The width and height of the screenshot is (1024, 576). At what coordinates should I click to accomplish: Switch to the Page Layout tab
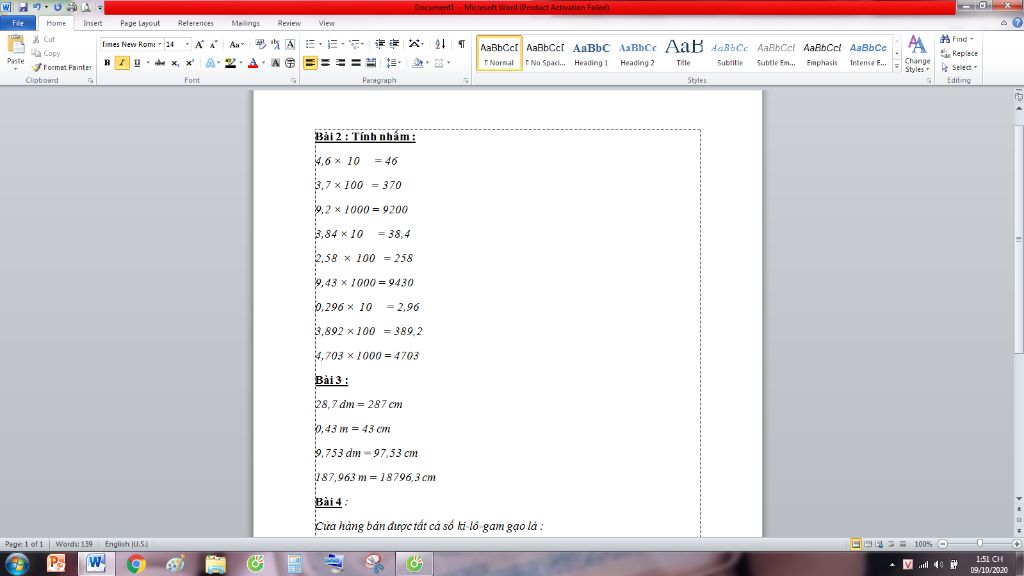(140, 23)
